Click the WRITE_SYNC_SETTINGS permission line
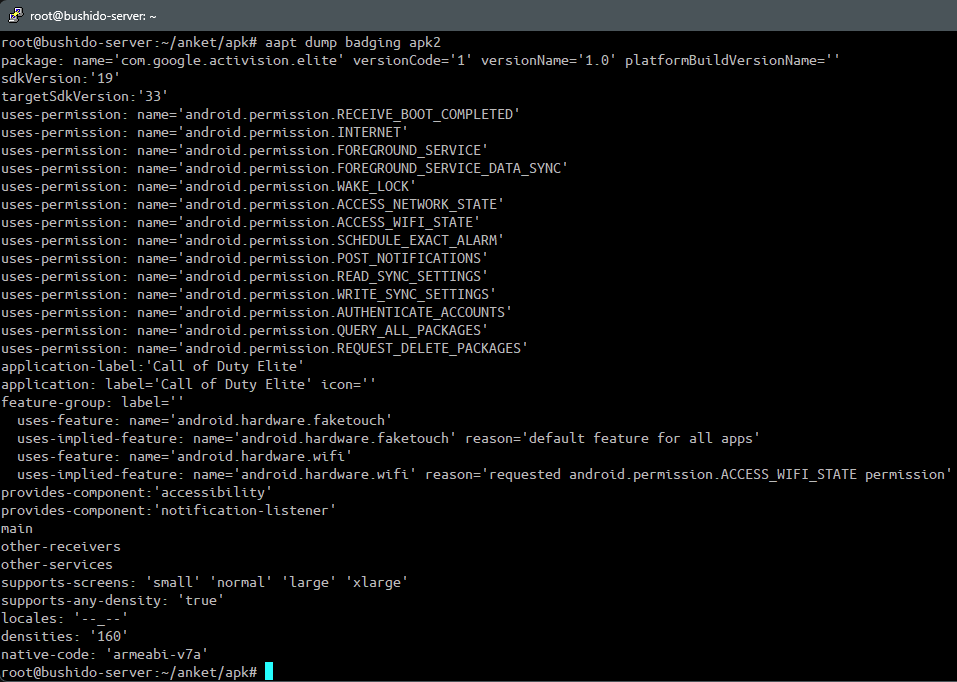This screenshot has height=682, width=957. tap(248, 294)
